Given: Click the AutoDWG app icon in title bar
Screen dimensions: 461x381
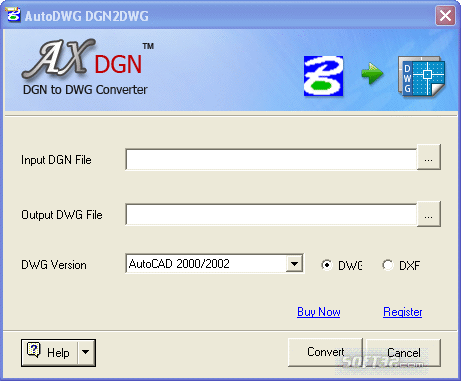Looking at the screenshot, I should pos(13,15).
